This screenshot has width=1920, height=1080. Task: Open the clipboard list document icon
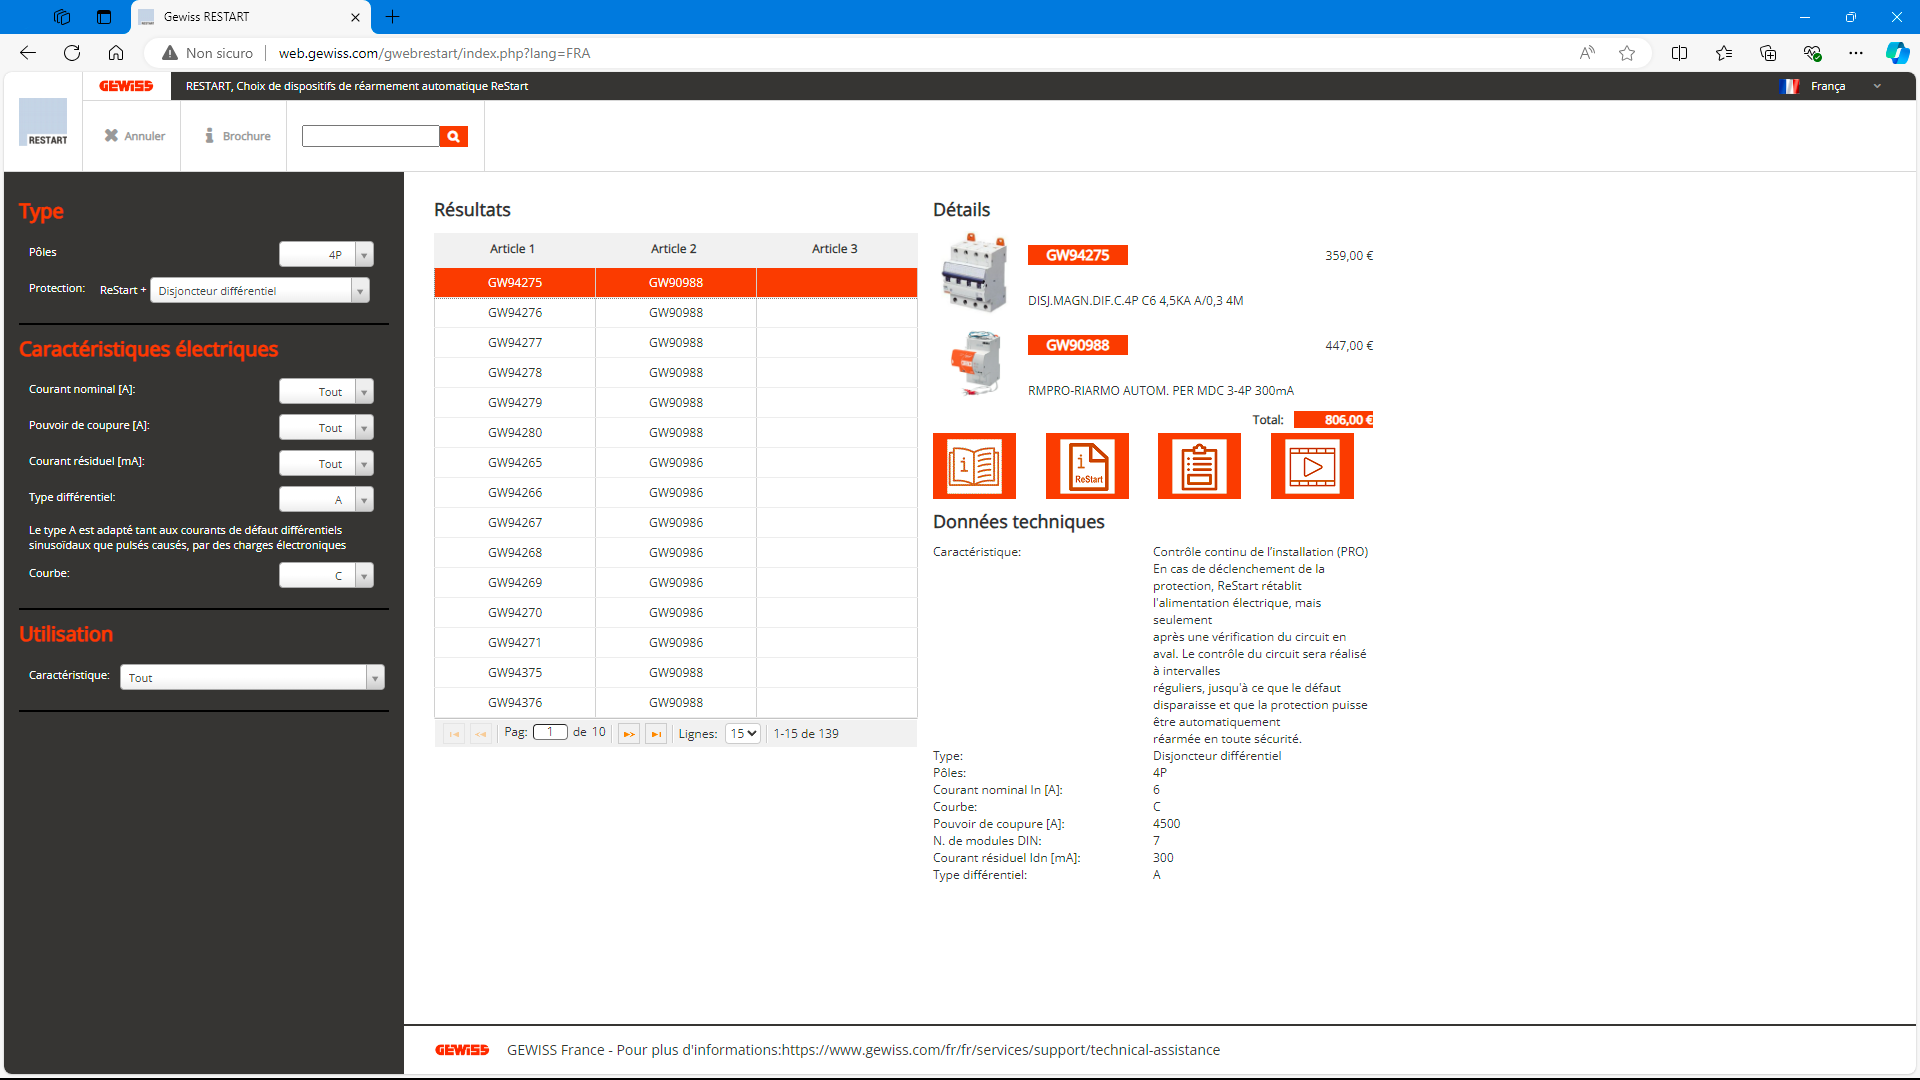(x=1199, y=466)
